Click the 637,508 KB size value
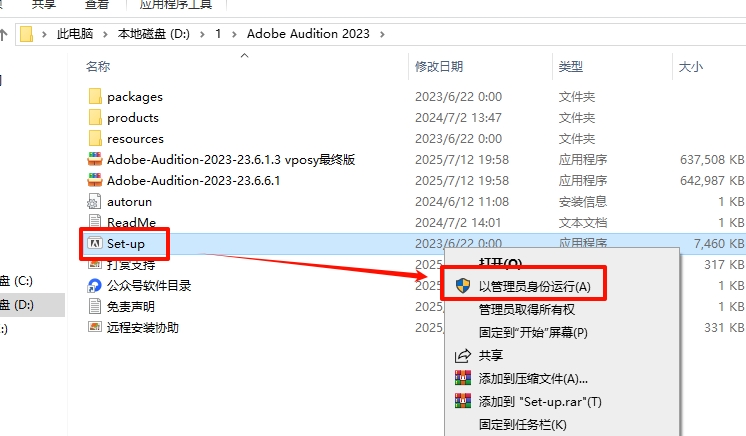 coord(712,159)
